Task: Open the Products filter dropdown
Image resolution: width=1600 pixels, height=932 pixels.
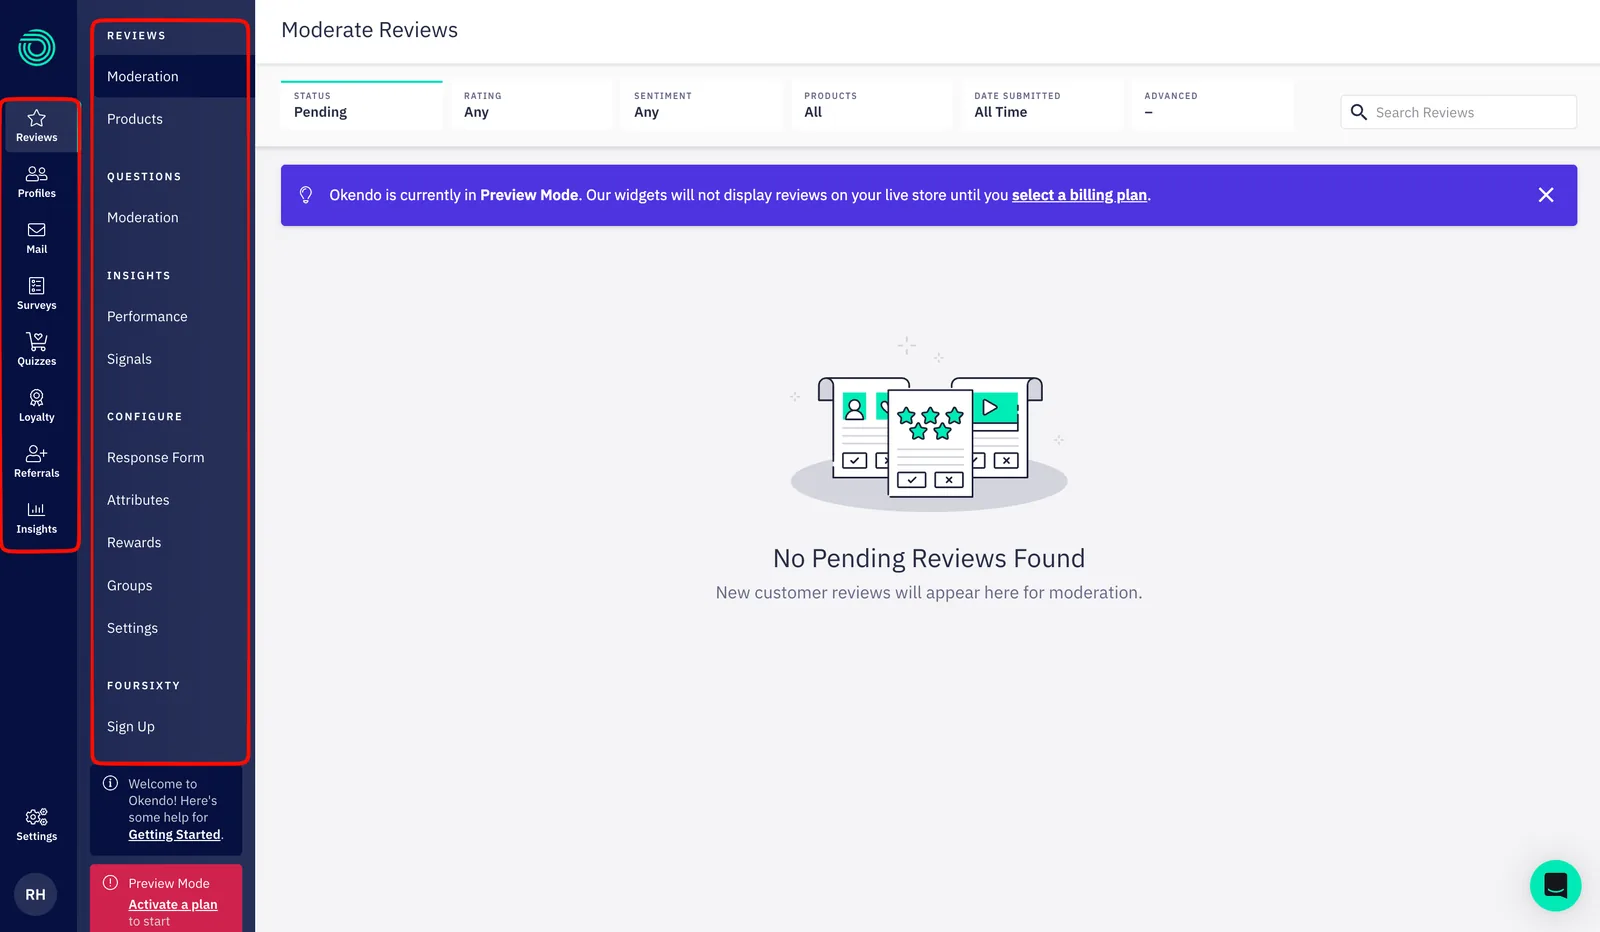Action: click(x=872, y=105)
